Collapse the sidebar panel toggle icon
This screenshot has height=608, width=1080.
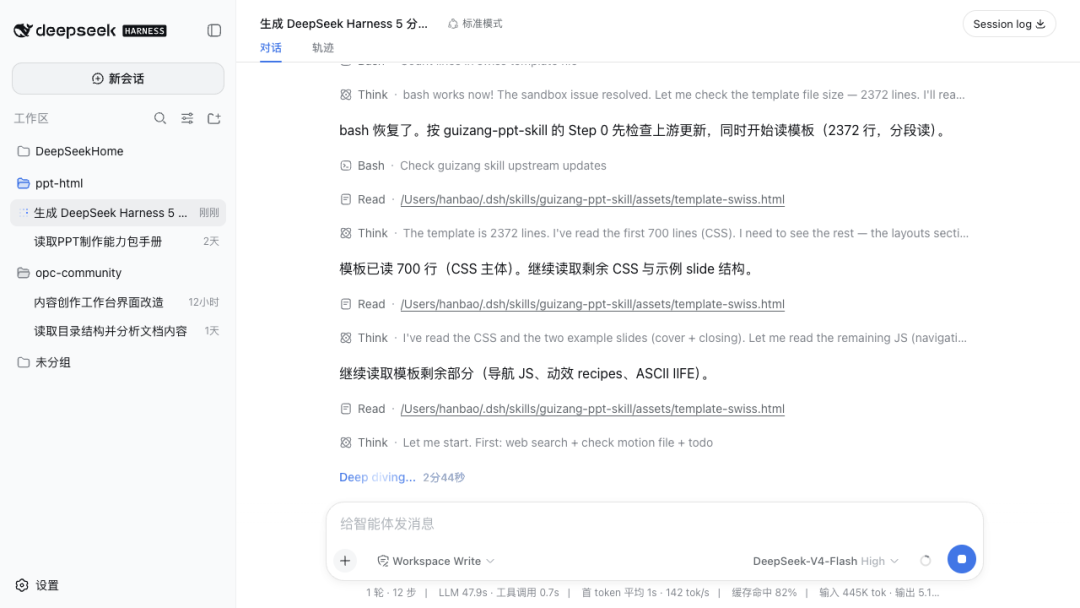click(214, 30)
